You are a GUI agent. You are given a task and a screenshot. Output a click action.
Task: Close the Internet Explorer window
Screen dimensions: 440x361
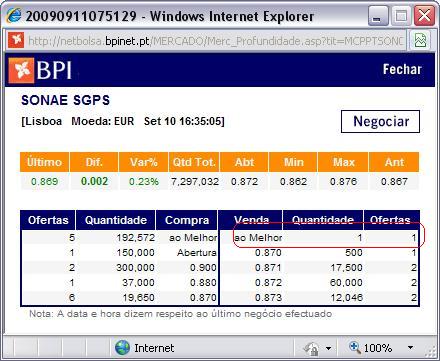(424, 16)
